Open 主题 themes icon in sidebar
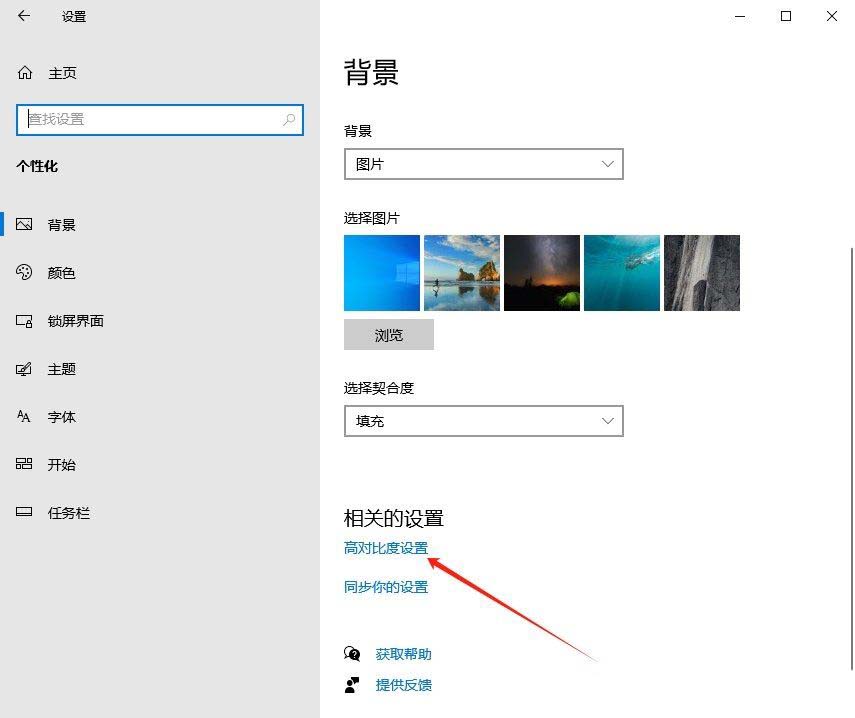Screen dimensions: 855x718 (25, 369)
